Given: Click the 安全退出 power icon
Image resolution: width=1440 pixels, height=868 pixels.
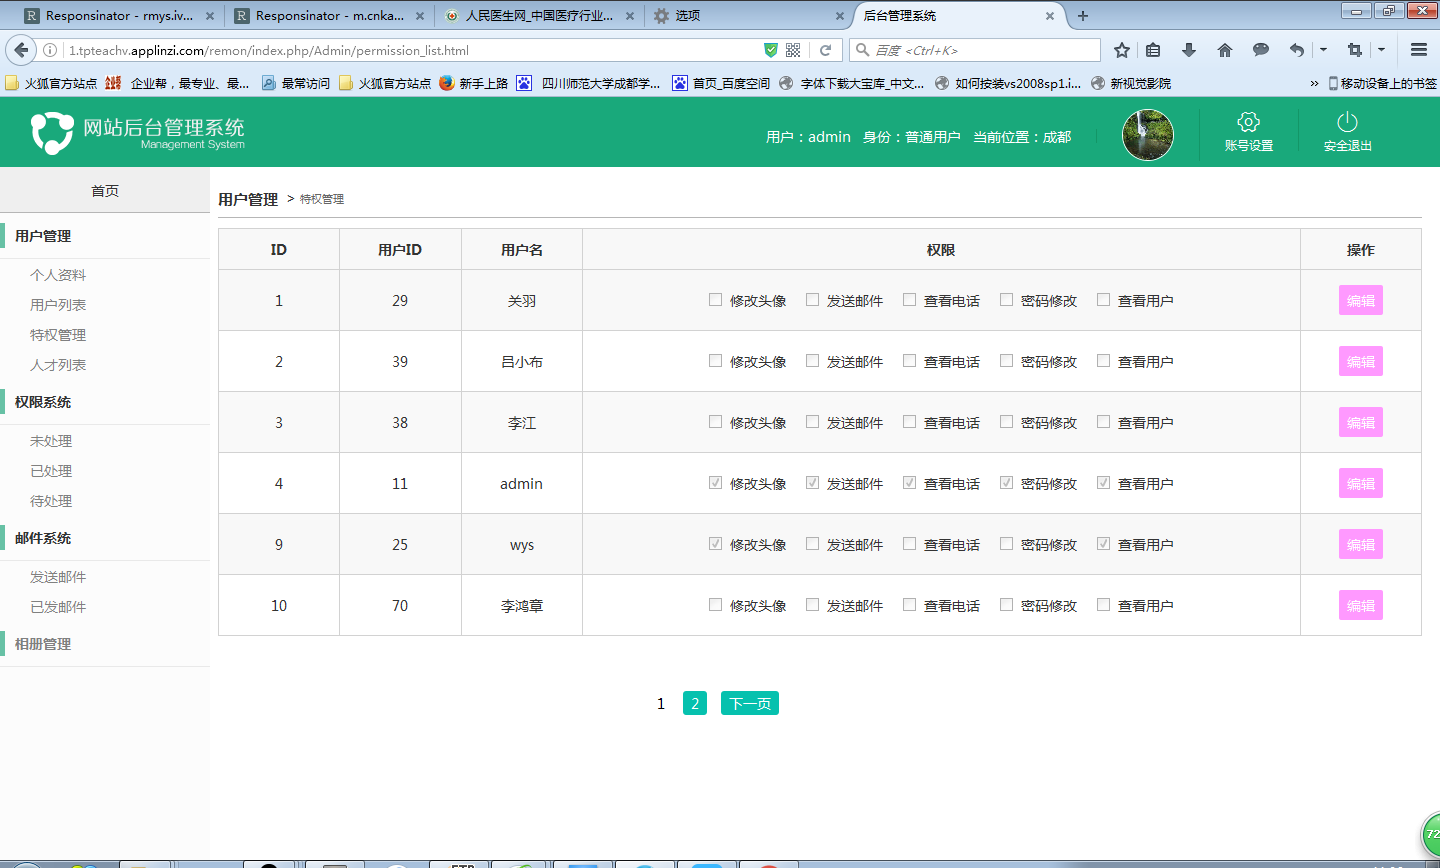Looking at the screenshot, I should point(1347,123).
